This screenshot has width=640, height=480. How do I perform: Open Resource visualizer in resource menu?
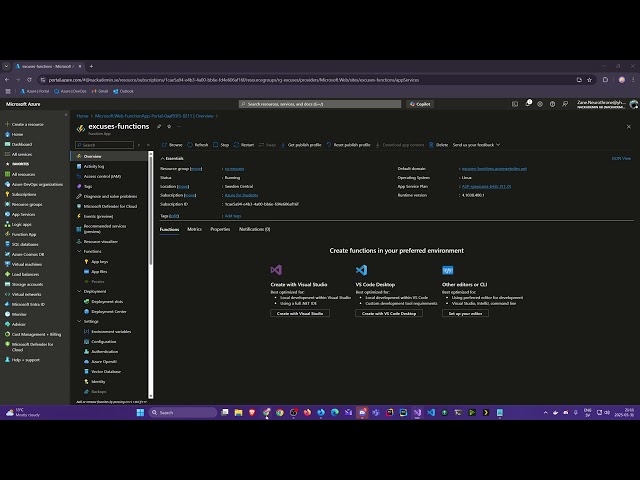(x=97, y=241)
